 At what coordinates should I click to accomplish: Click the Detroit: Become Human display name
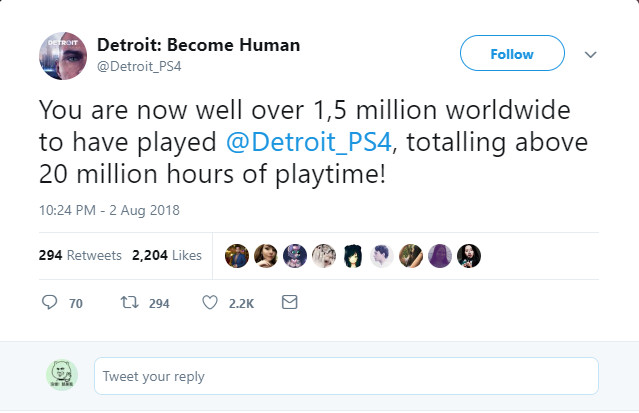point(198,46)
